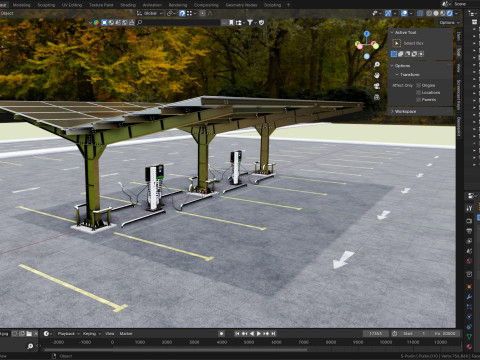Switch to material preview shading
480x360 pixels.
pos(443,13)
